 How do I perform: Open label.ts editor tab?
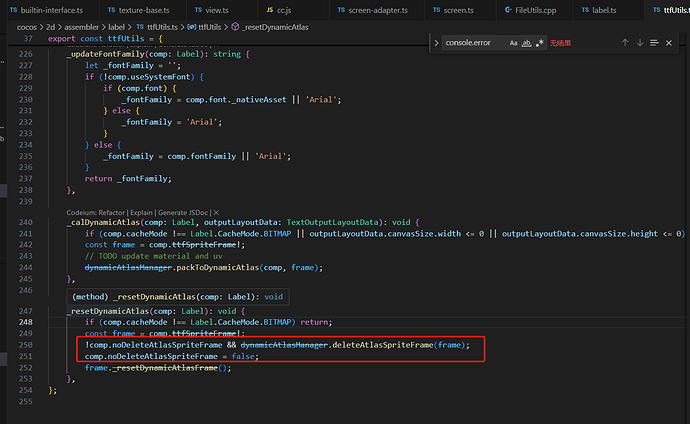coord(599,10)
